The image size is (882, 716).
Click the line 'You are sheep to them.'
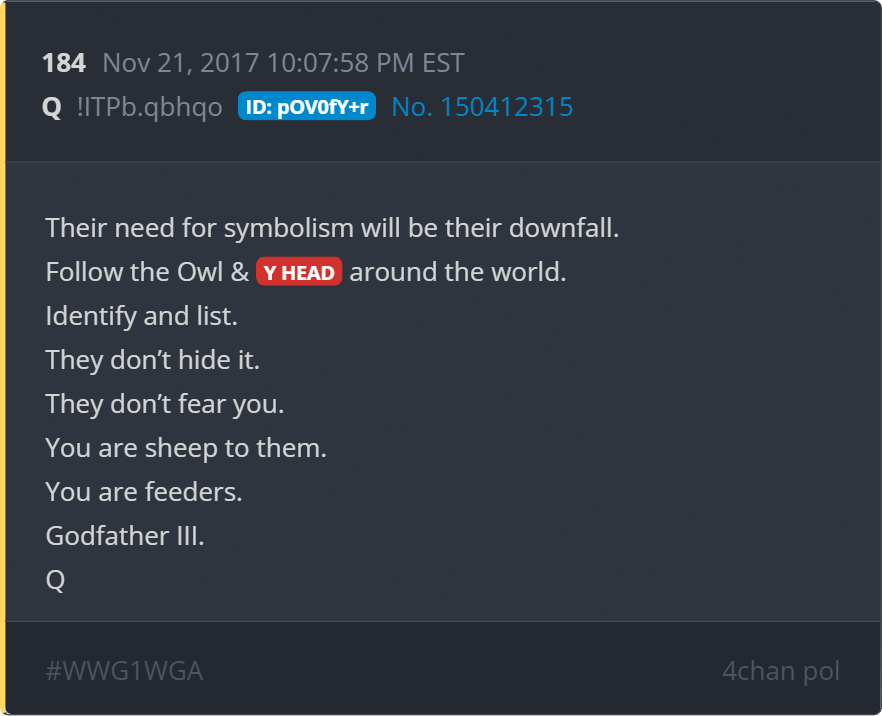pyautogui.click(x=186, y=448)
